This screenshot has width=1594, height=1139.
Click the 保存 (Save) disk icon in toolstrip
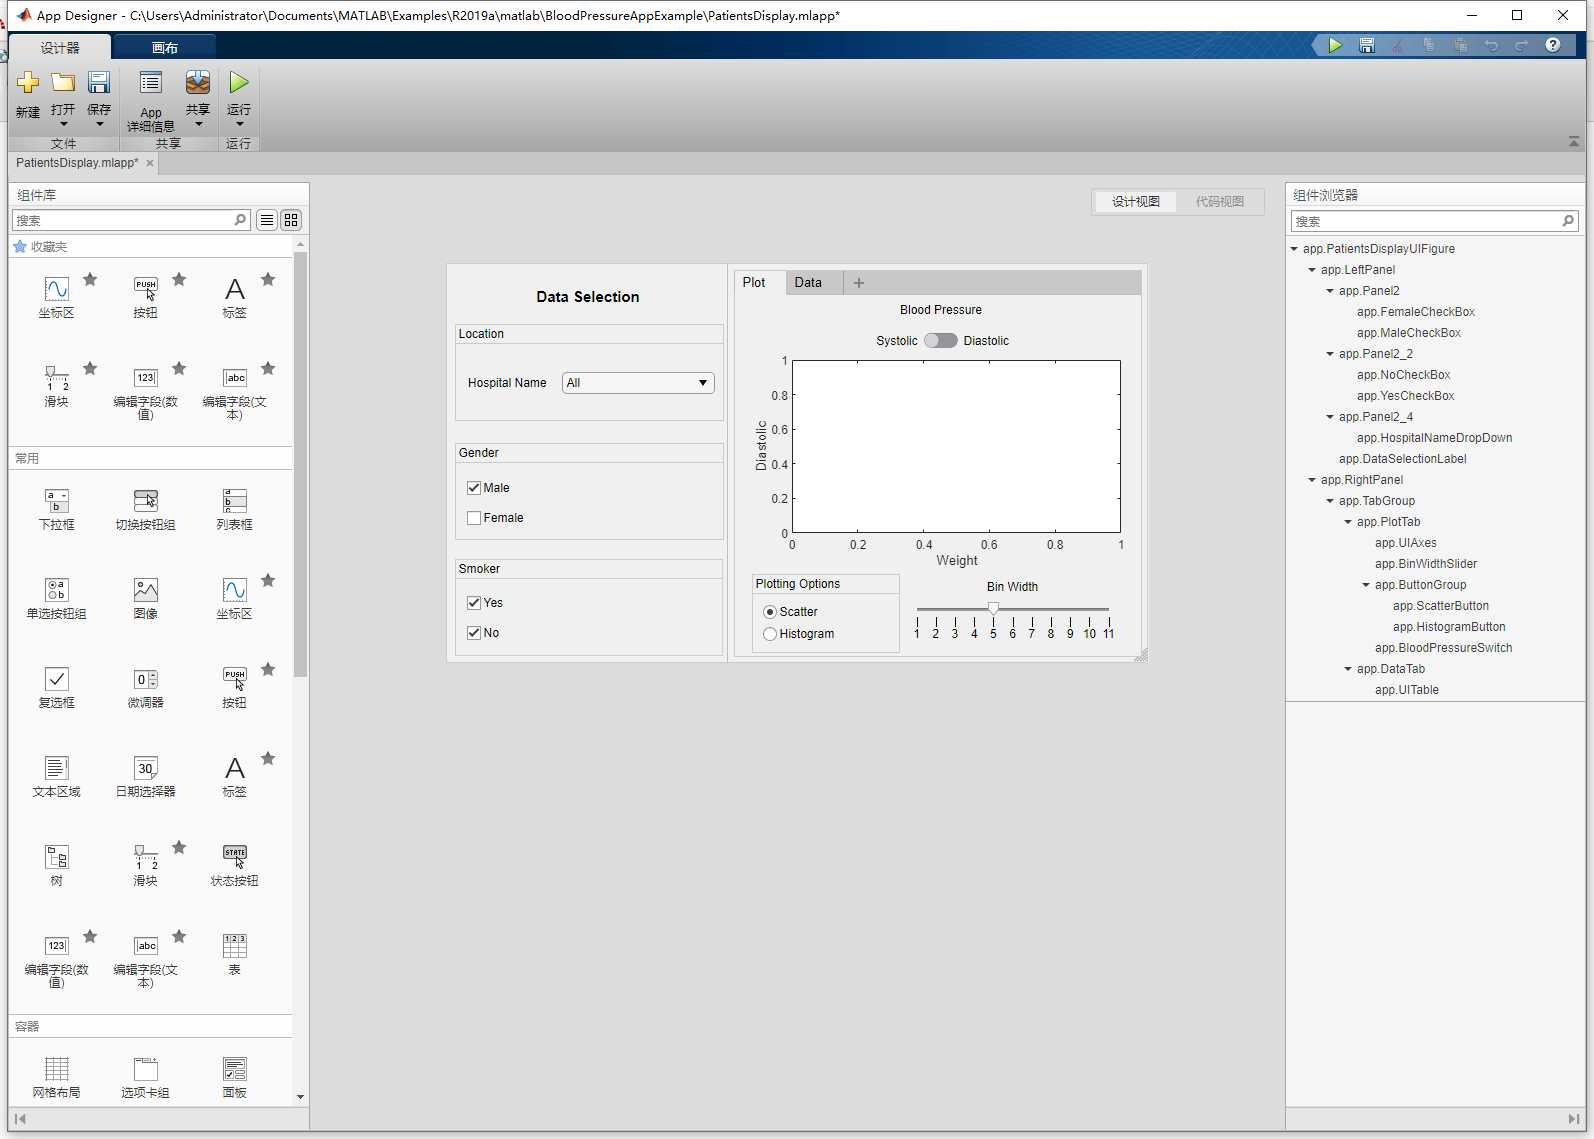(x=99, y=82)
